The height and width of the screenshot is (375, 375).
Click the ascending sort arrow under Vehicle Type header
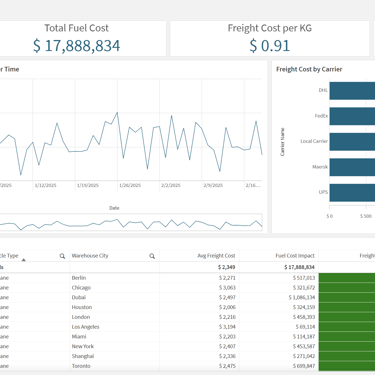(x=24, y=260)
